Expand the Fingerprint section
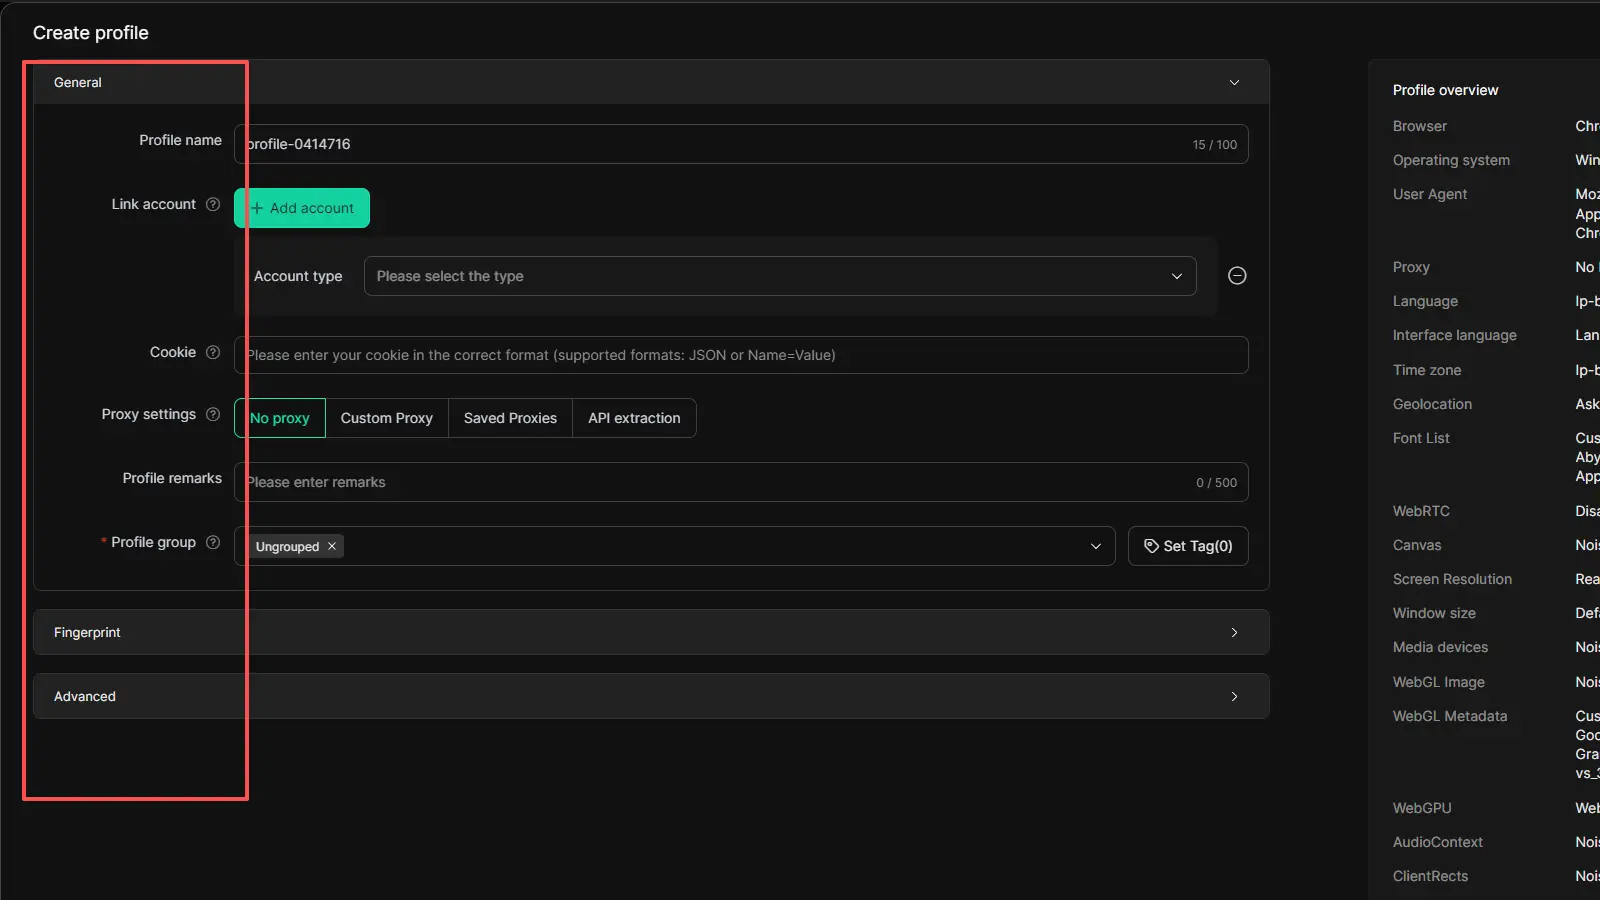 tap(1234, 633)
